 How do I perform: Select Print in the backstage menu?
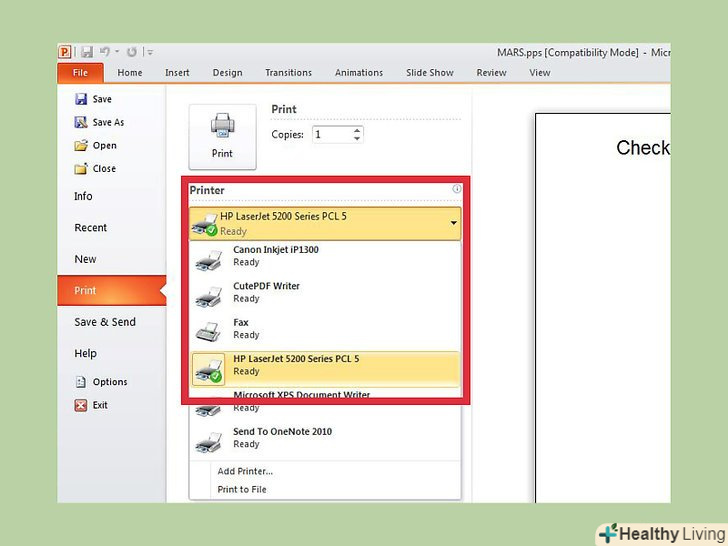click(111, 291)
